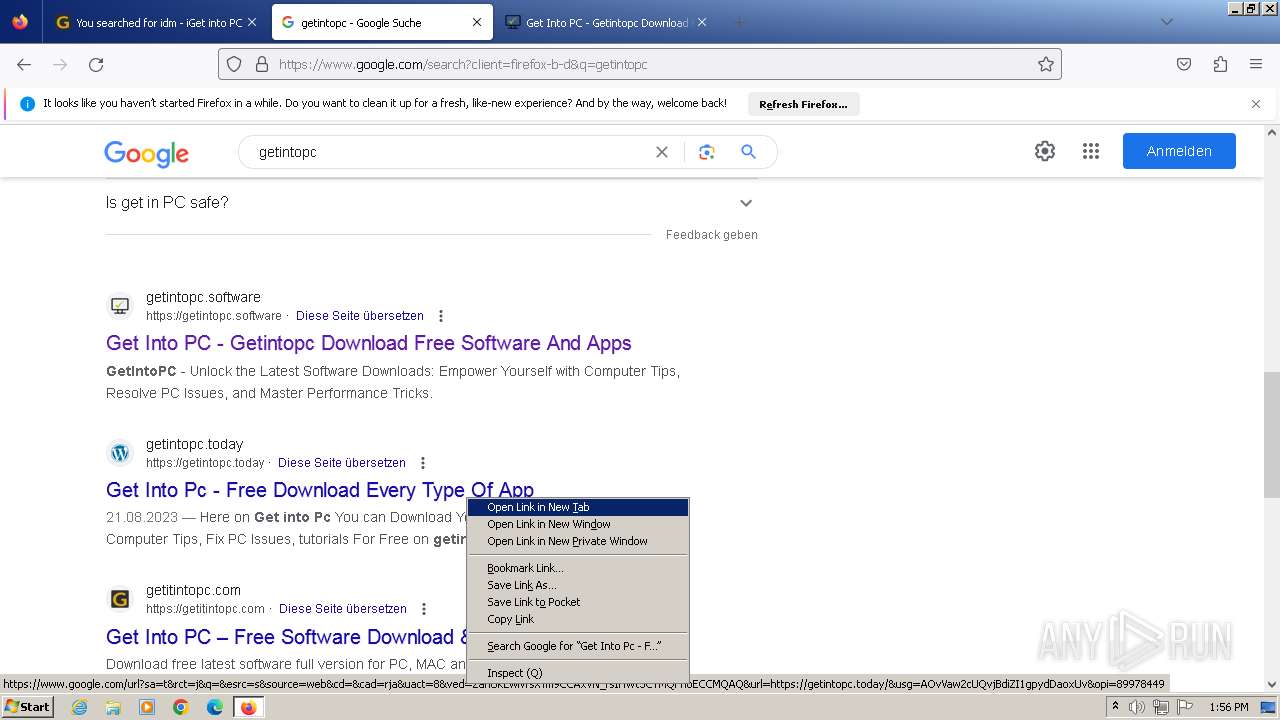Viewport: 1280px width, 720px height.
Task: Open the Windows Start menu
Action: click(x=28, y=707)
